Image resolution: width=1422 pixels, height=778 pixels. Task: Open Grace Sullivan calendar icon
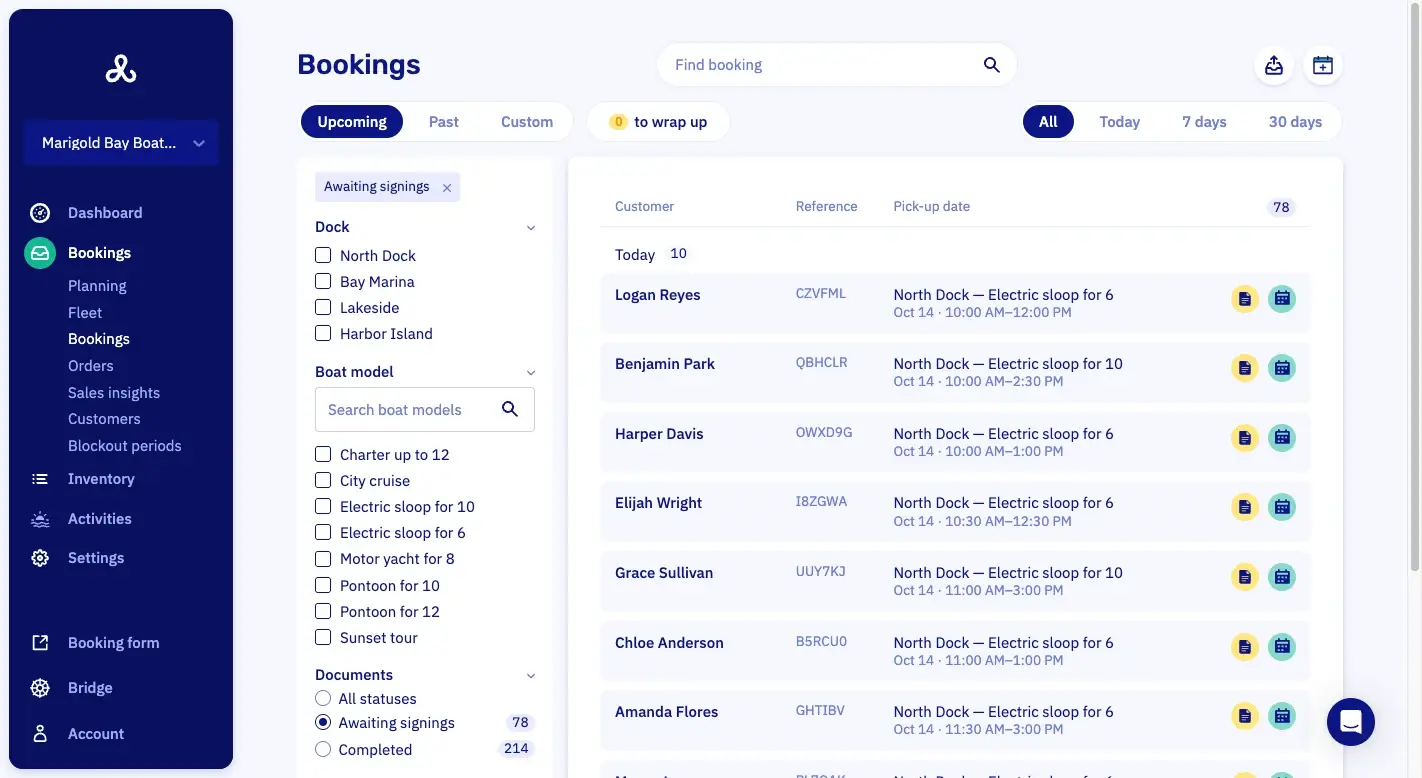[1282, 577]
